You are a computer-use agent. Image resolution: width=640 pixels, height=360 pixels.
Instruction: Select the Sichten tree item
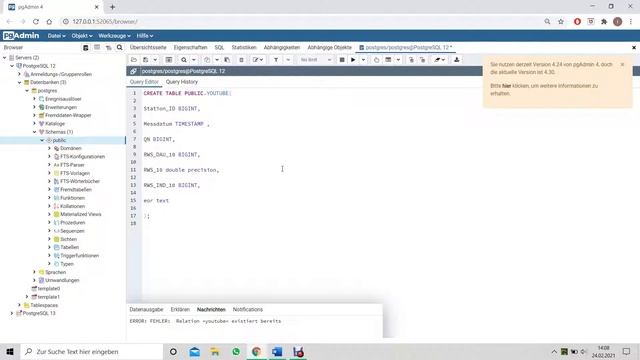68,239
